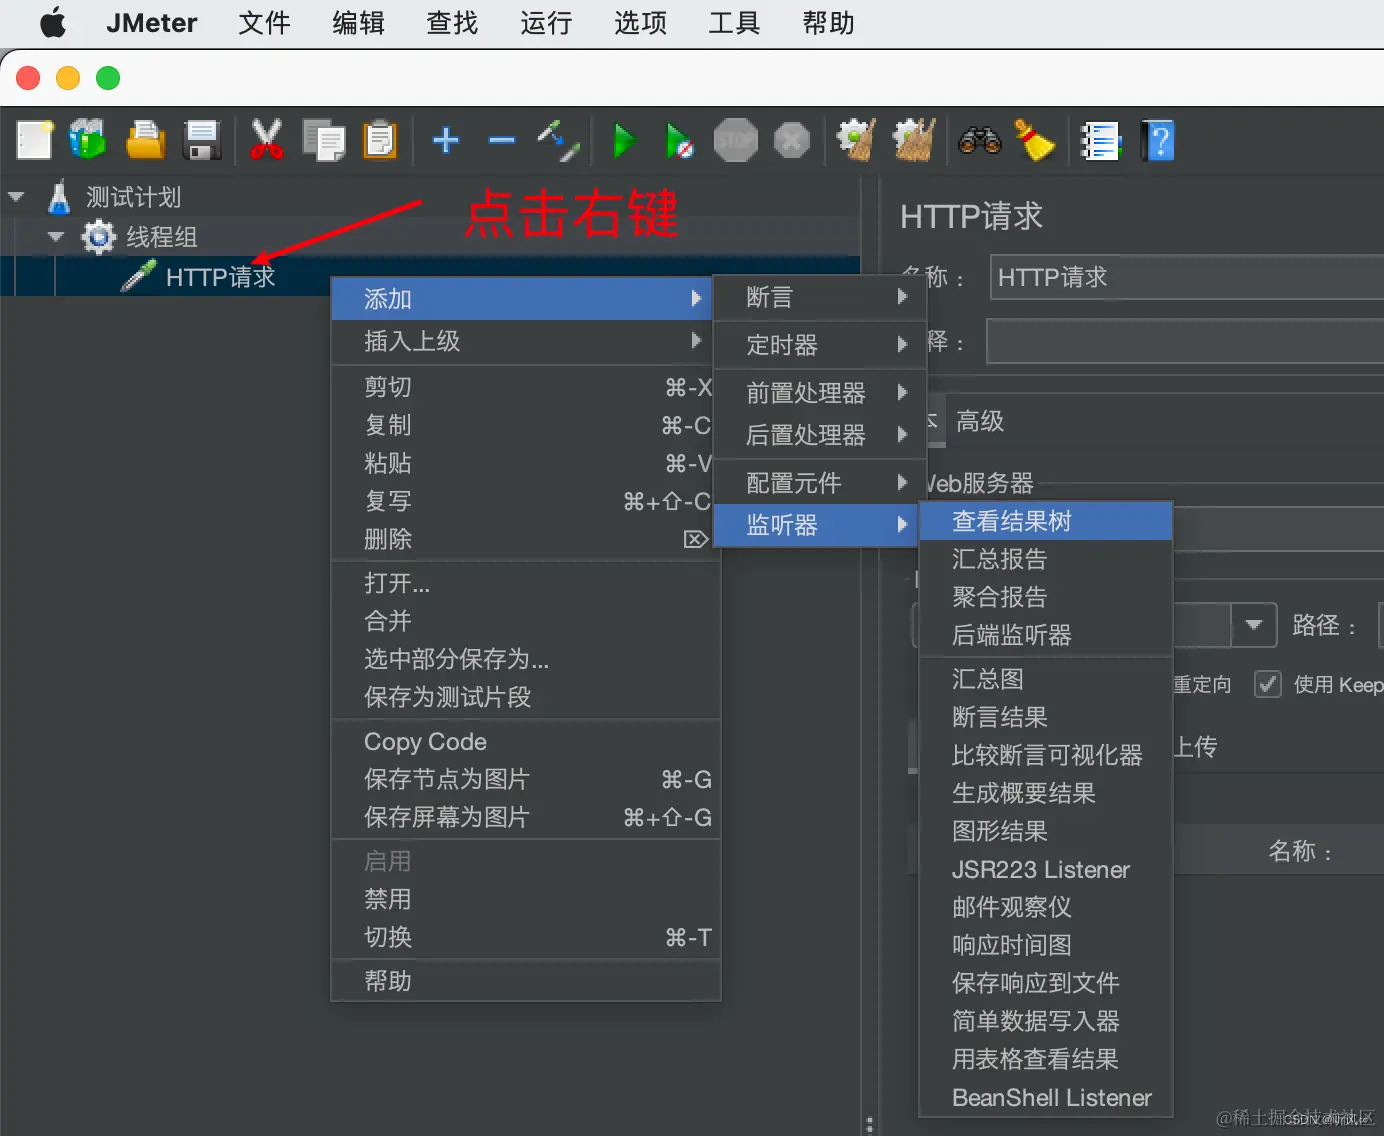Open the Apple menu
The width and height of the screenshot is (1384, 1136).
pos(53,23)
